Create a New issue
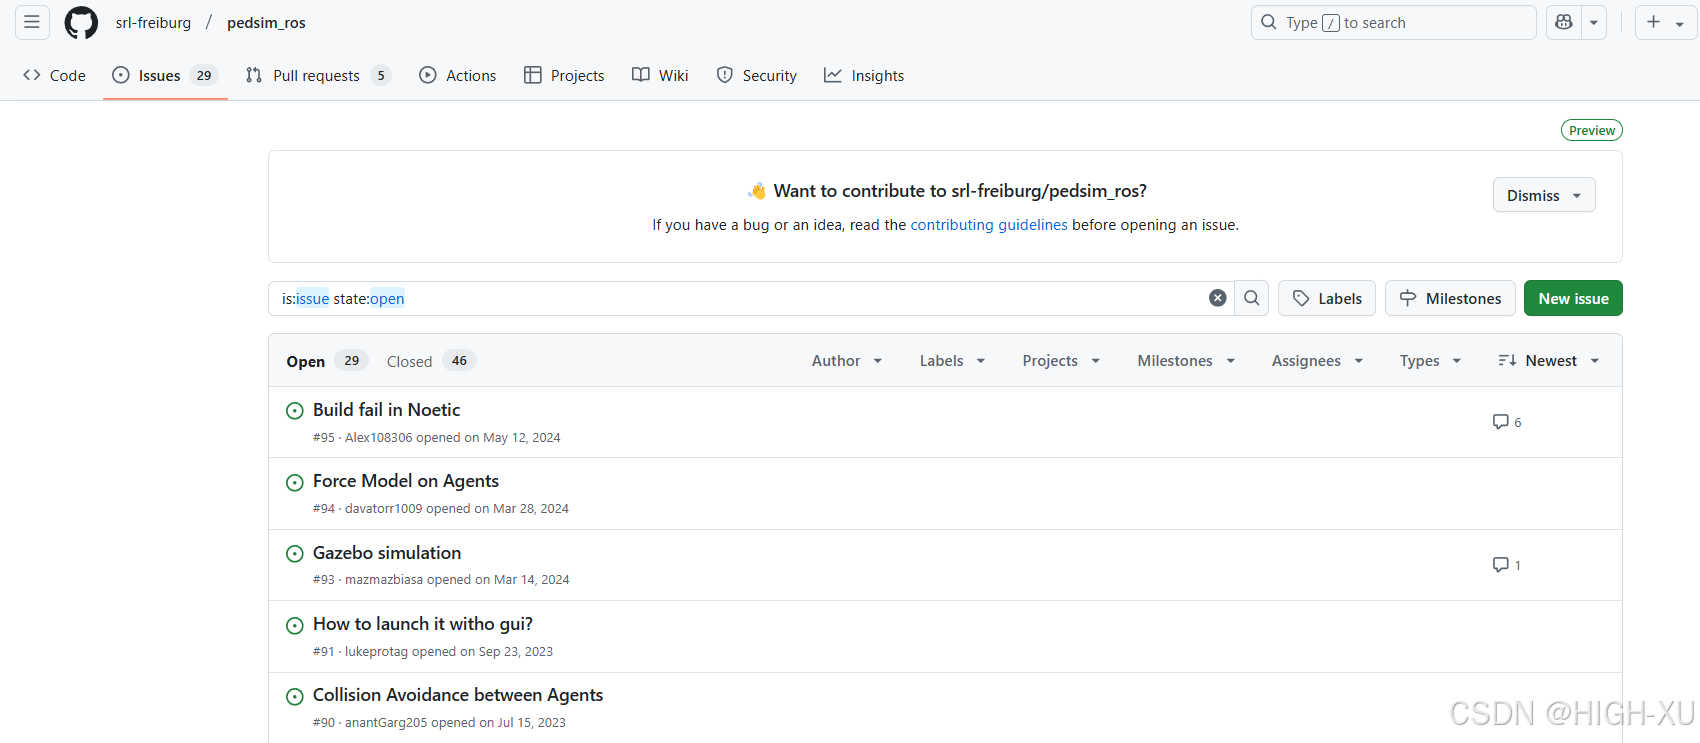This screenshot has height=743, width=1700. click(x=1573, y=298)
